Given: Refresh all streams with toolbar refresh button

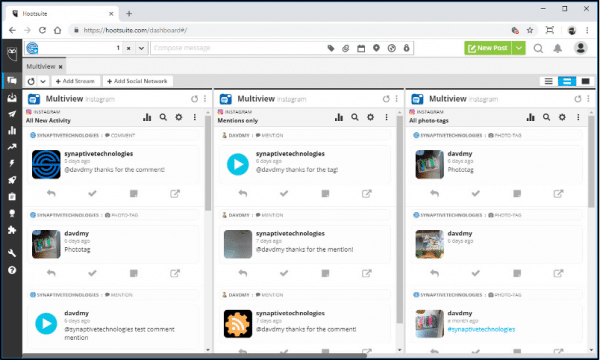Looking at the screenshot, I should [x=31, y=81].
